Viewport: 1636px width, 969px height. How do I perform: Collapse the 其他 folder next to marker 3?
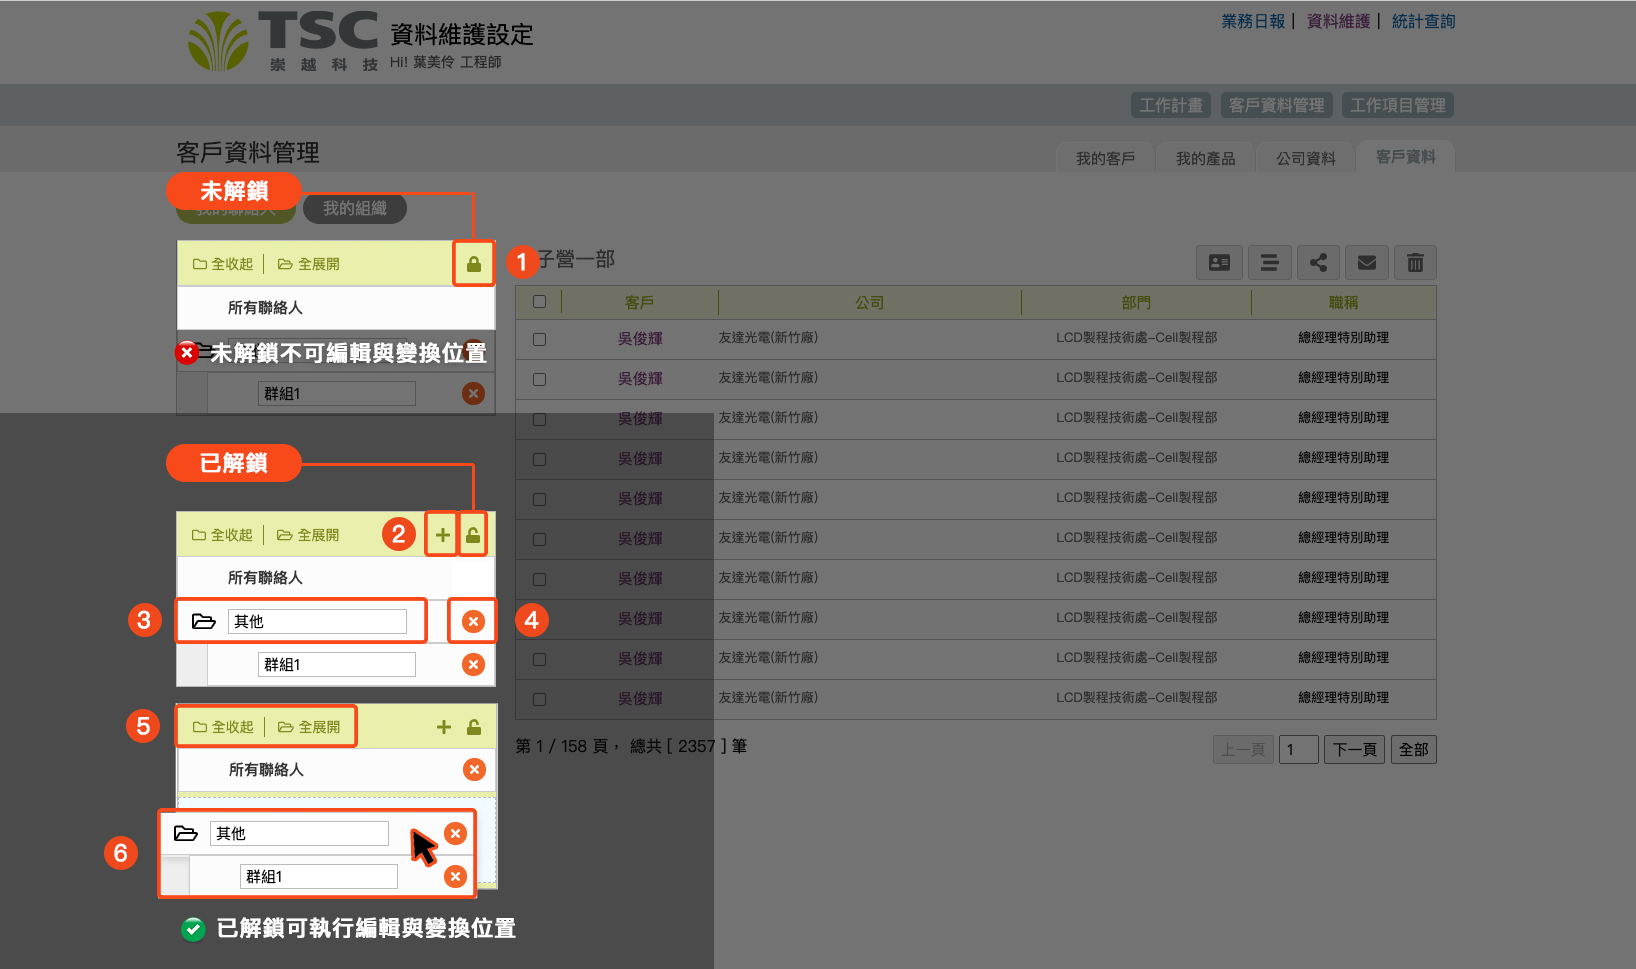pos(204,622)
